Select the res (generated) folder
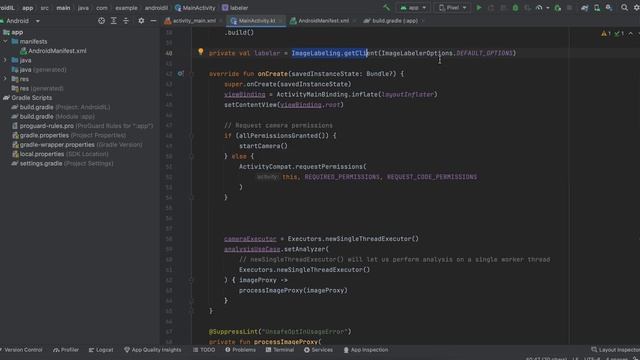 tap(38, 88)
